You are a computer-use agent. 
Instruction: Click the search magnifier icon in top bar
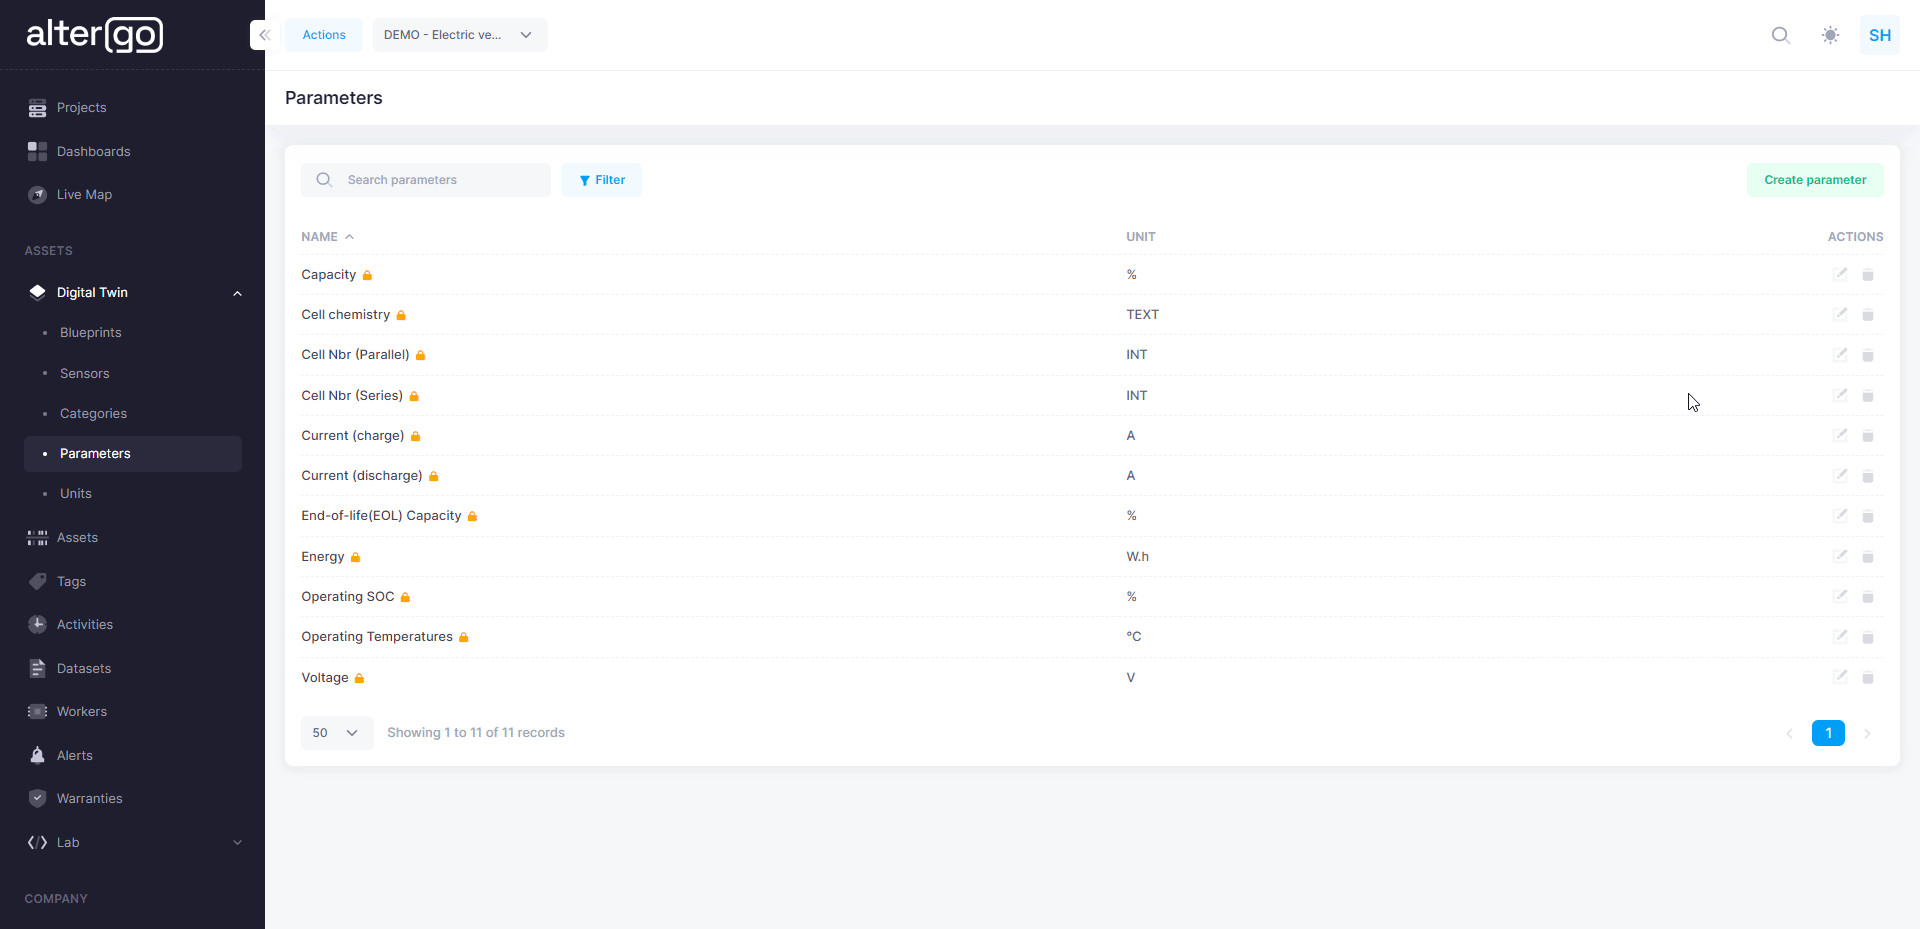point(1780,35)
